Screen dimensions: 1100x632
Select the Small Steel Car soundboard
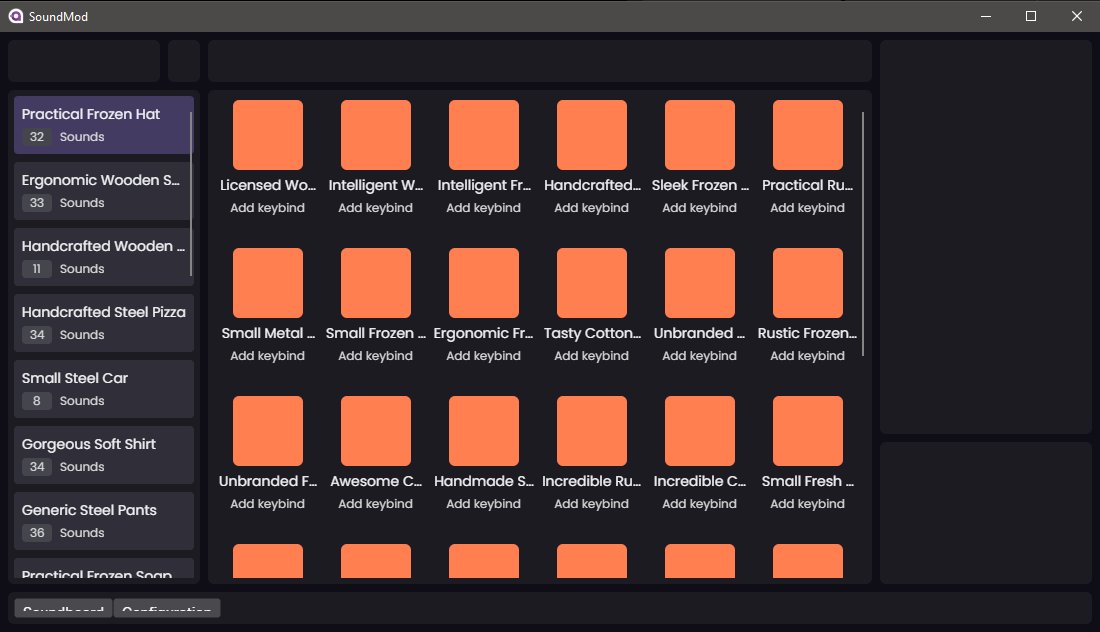104,389
